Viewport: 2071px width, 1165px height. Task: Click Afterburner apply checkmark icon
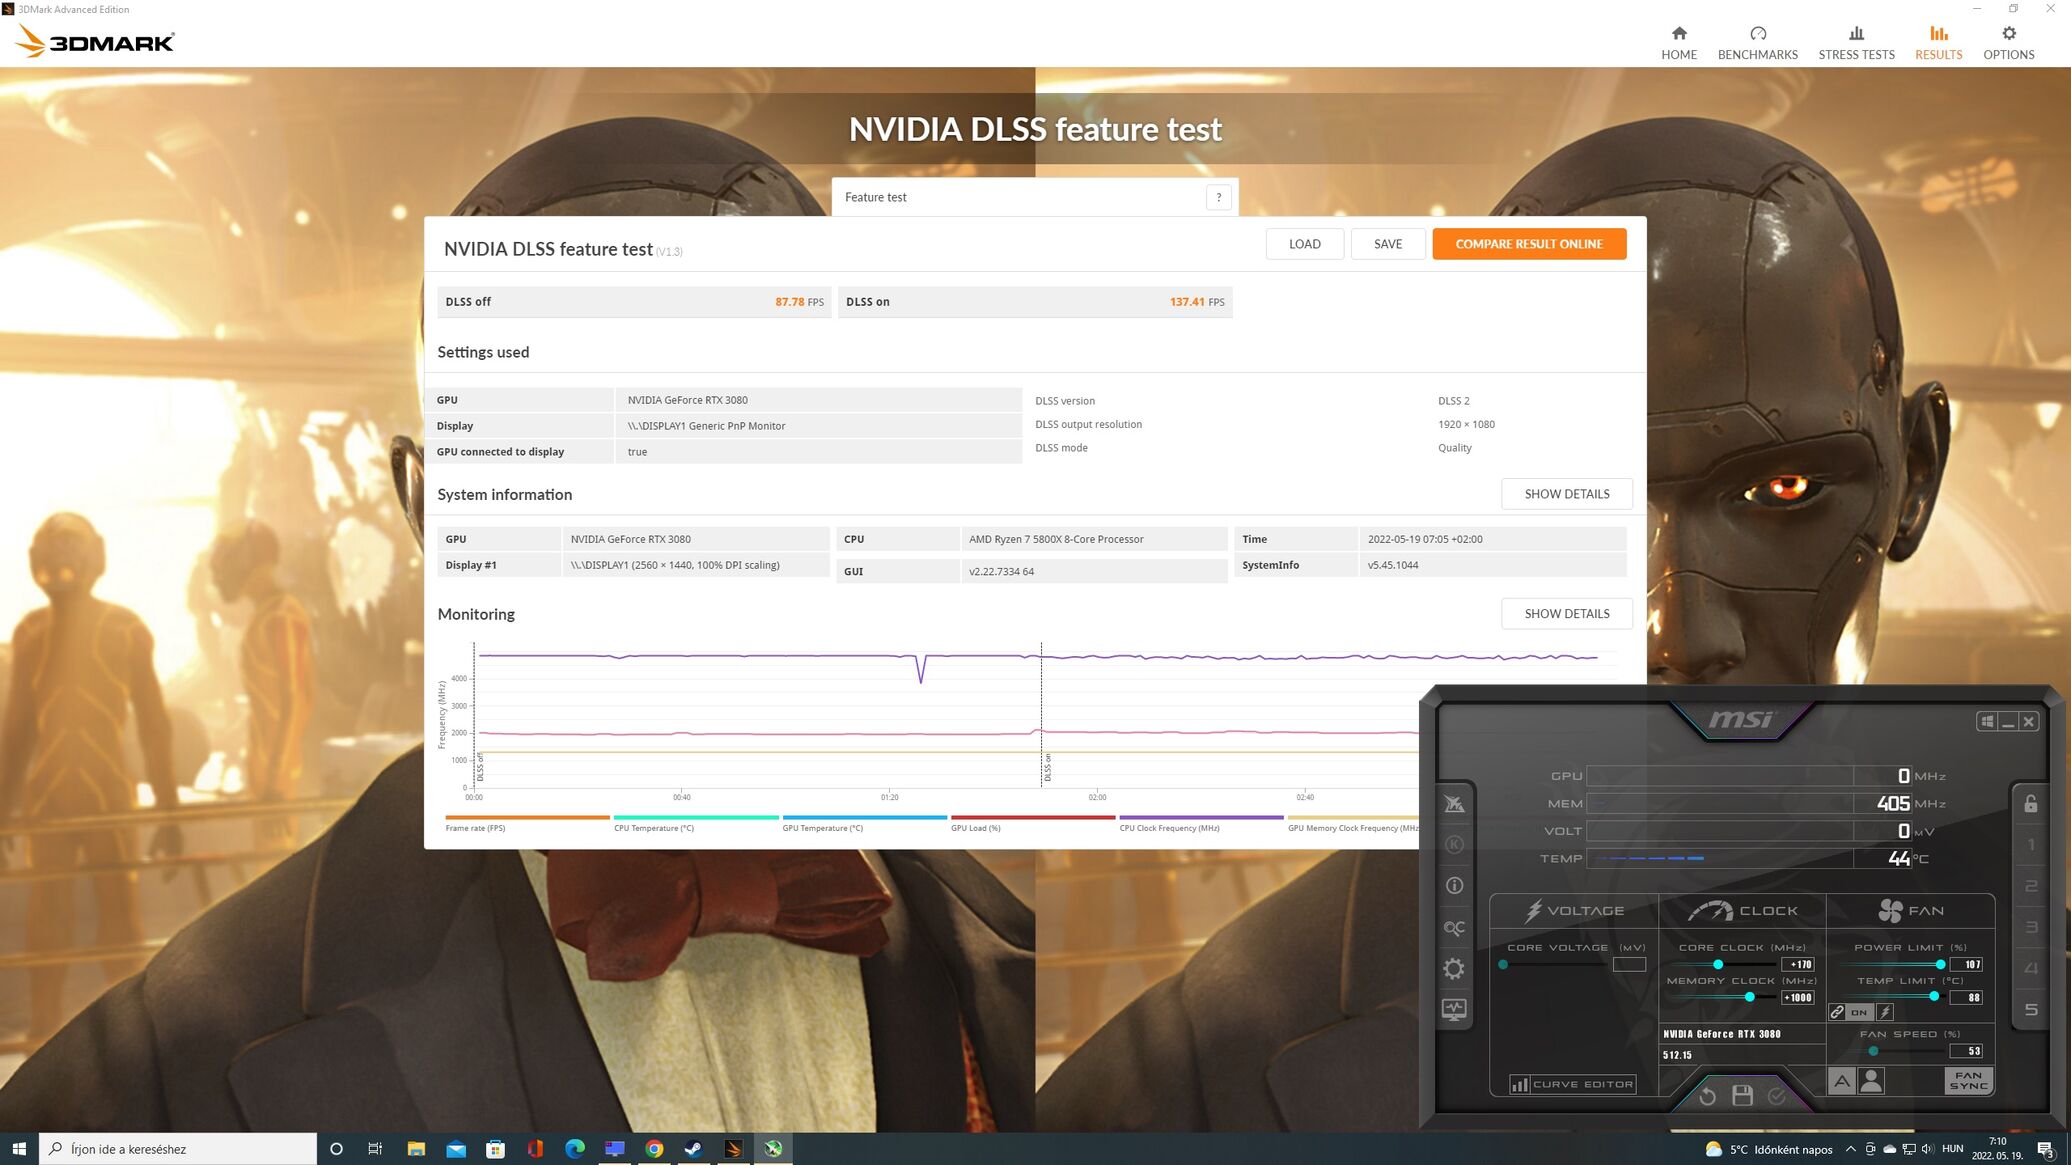coord(1776,1097)
